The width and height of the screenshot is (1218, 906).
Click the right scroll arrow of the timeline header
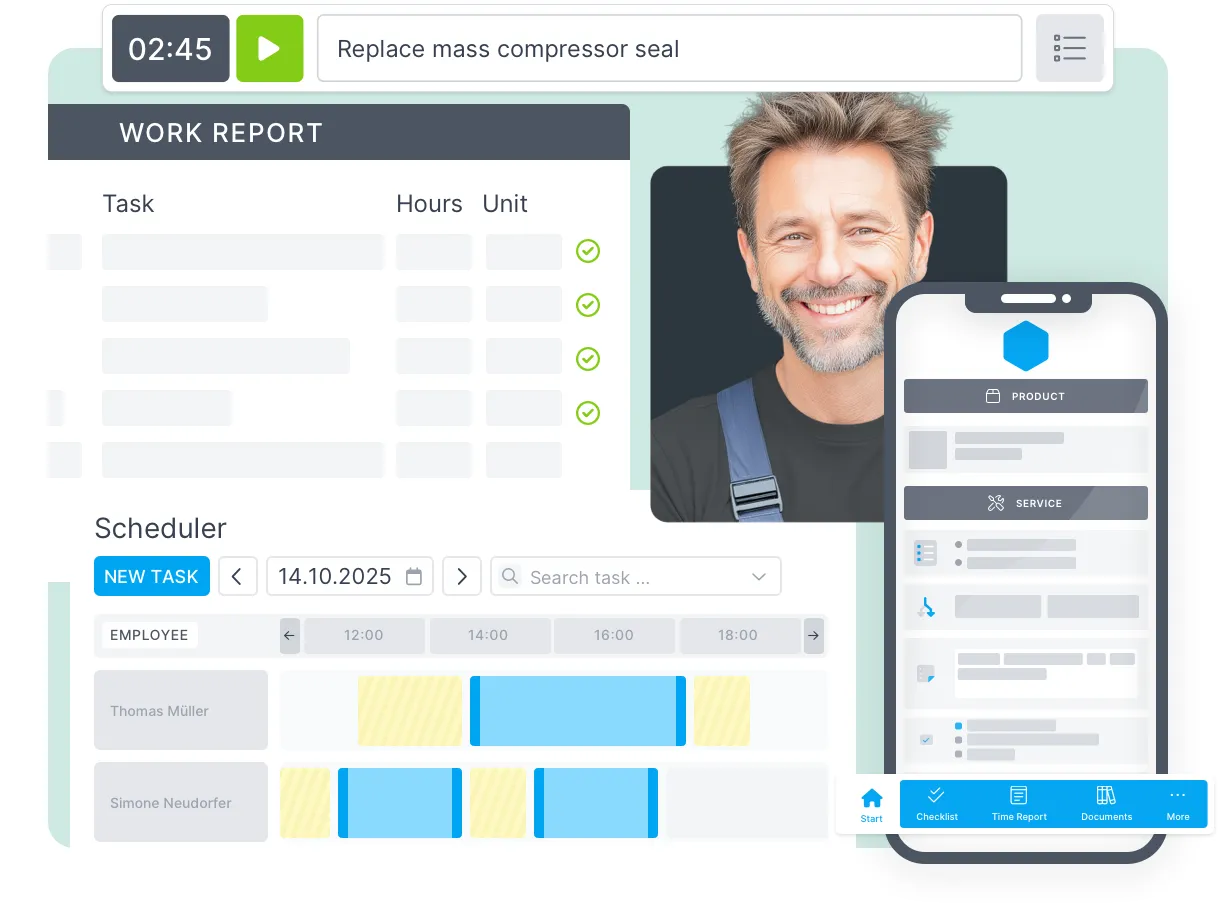pos(814,635)
